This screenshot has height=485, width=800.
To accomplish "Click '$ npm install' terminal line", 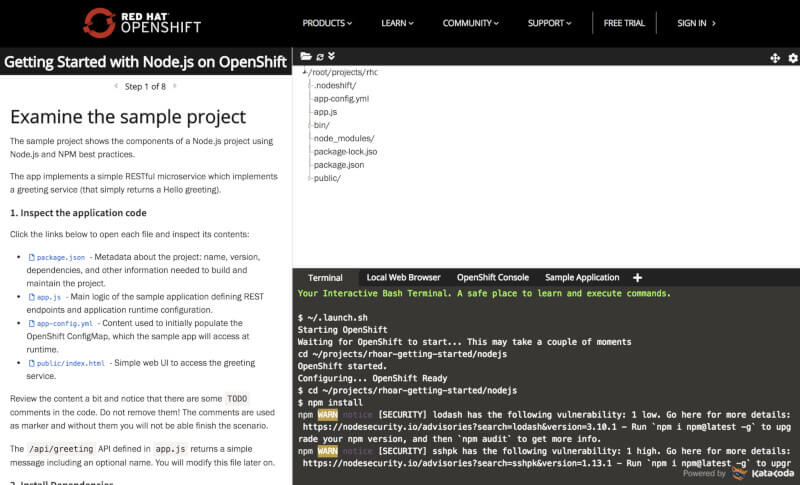I will (330, 402).
